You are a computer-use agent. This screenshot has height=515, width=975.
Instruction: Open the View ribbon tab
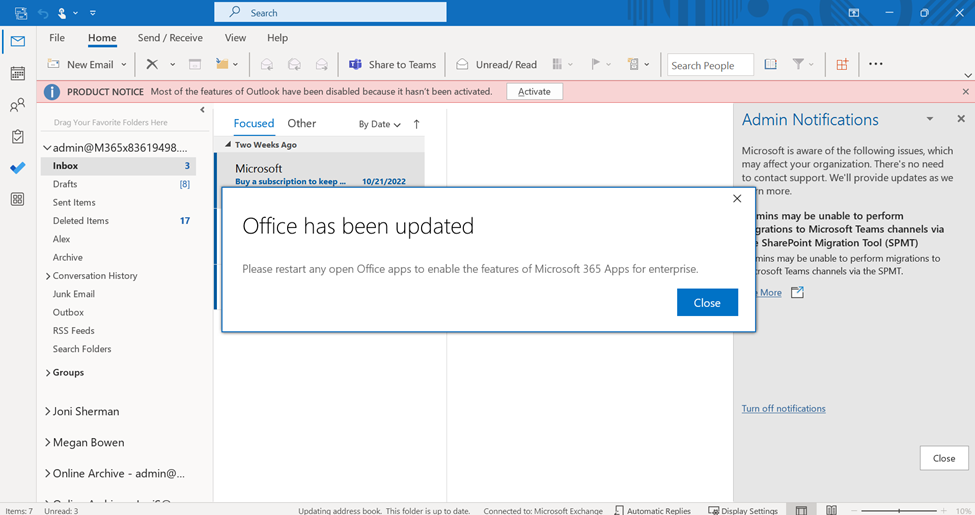click(235, 38)
